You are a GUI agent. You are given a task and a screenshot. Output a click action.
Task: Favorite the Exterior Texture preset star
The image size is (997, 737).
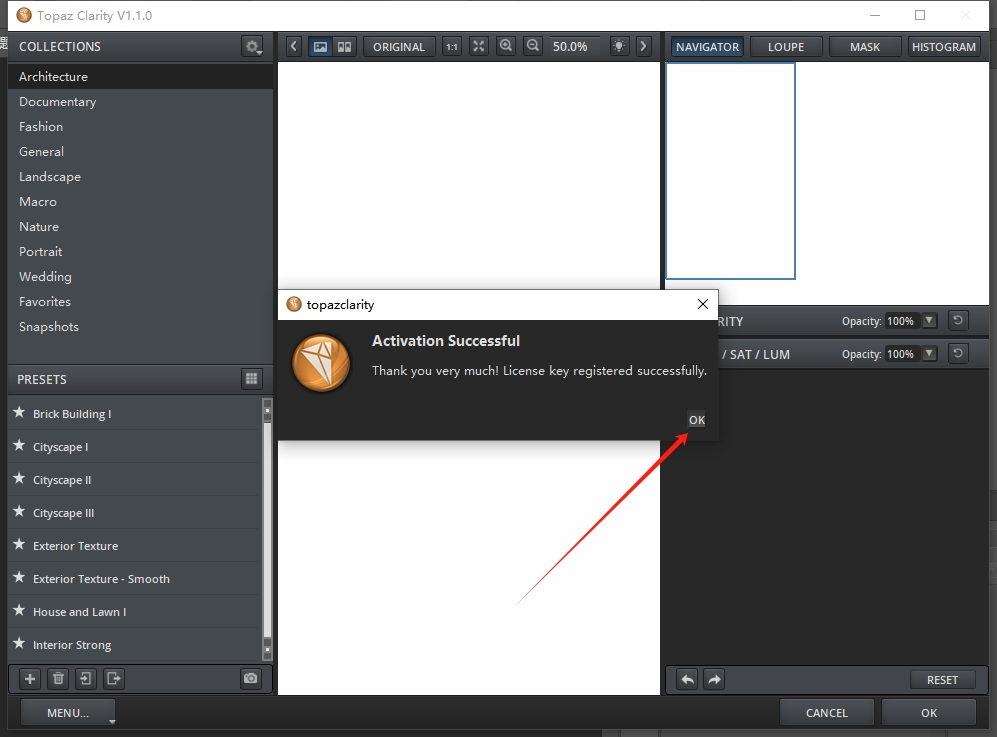[x=19, y=545]
